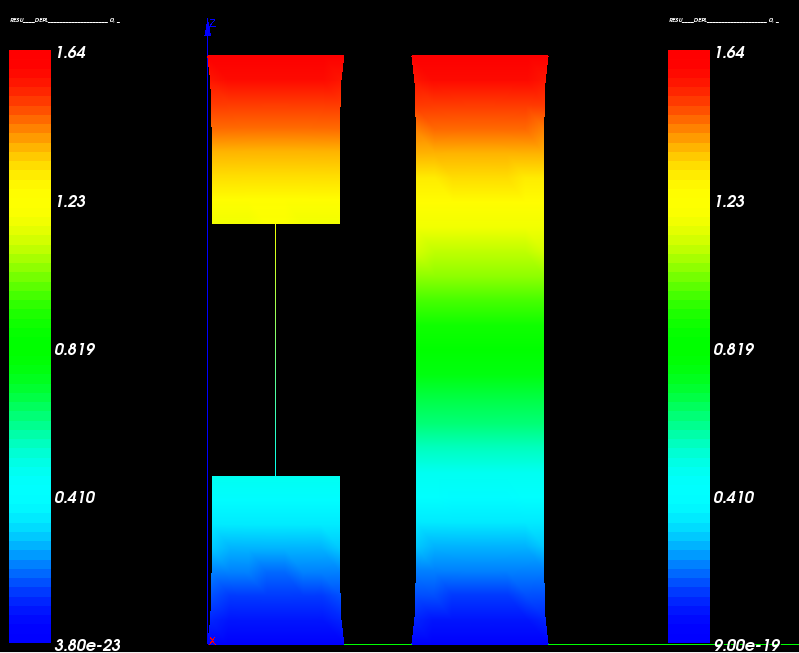Select the 3.80e-23 minimum value label
The image size is (799, 653).
[x=87, y=645]
